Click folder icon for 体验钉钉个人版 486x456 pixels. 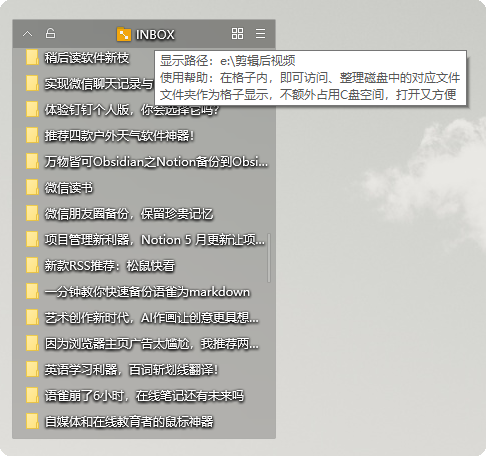pyautogui.click(x=32, y=109)
